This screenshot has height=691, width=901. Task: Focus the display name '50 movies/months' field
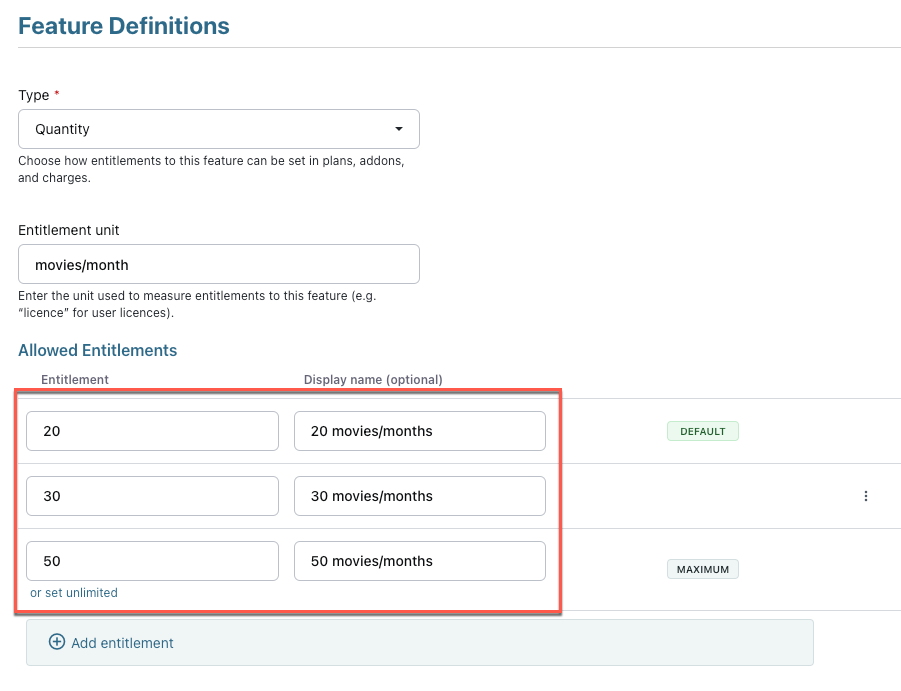pos(419,561)
